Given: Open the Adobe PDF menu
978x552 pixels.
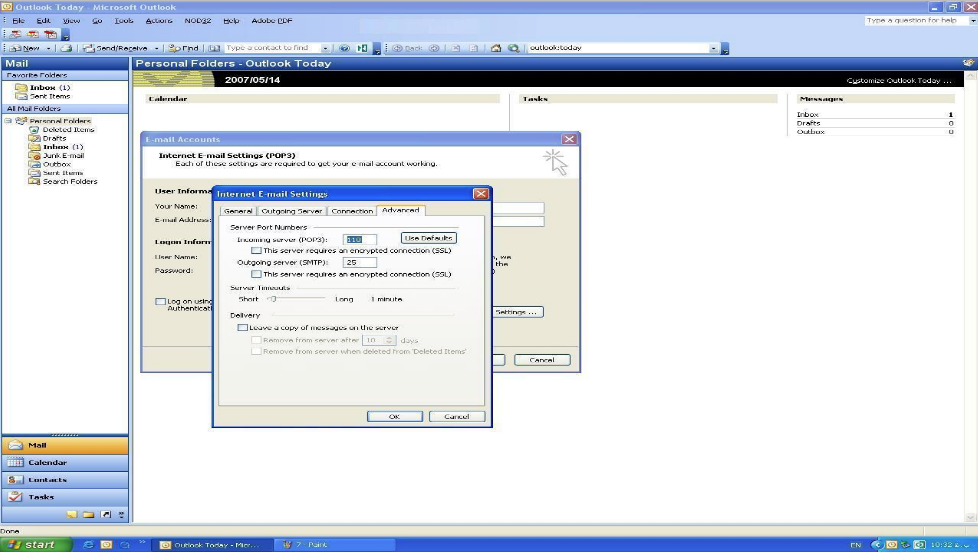Looking at the screenshot, I should pyautogui.click(x=272, y=21).
